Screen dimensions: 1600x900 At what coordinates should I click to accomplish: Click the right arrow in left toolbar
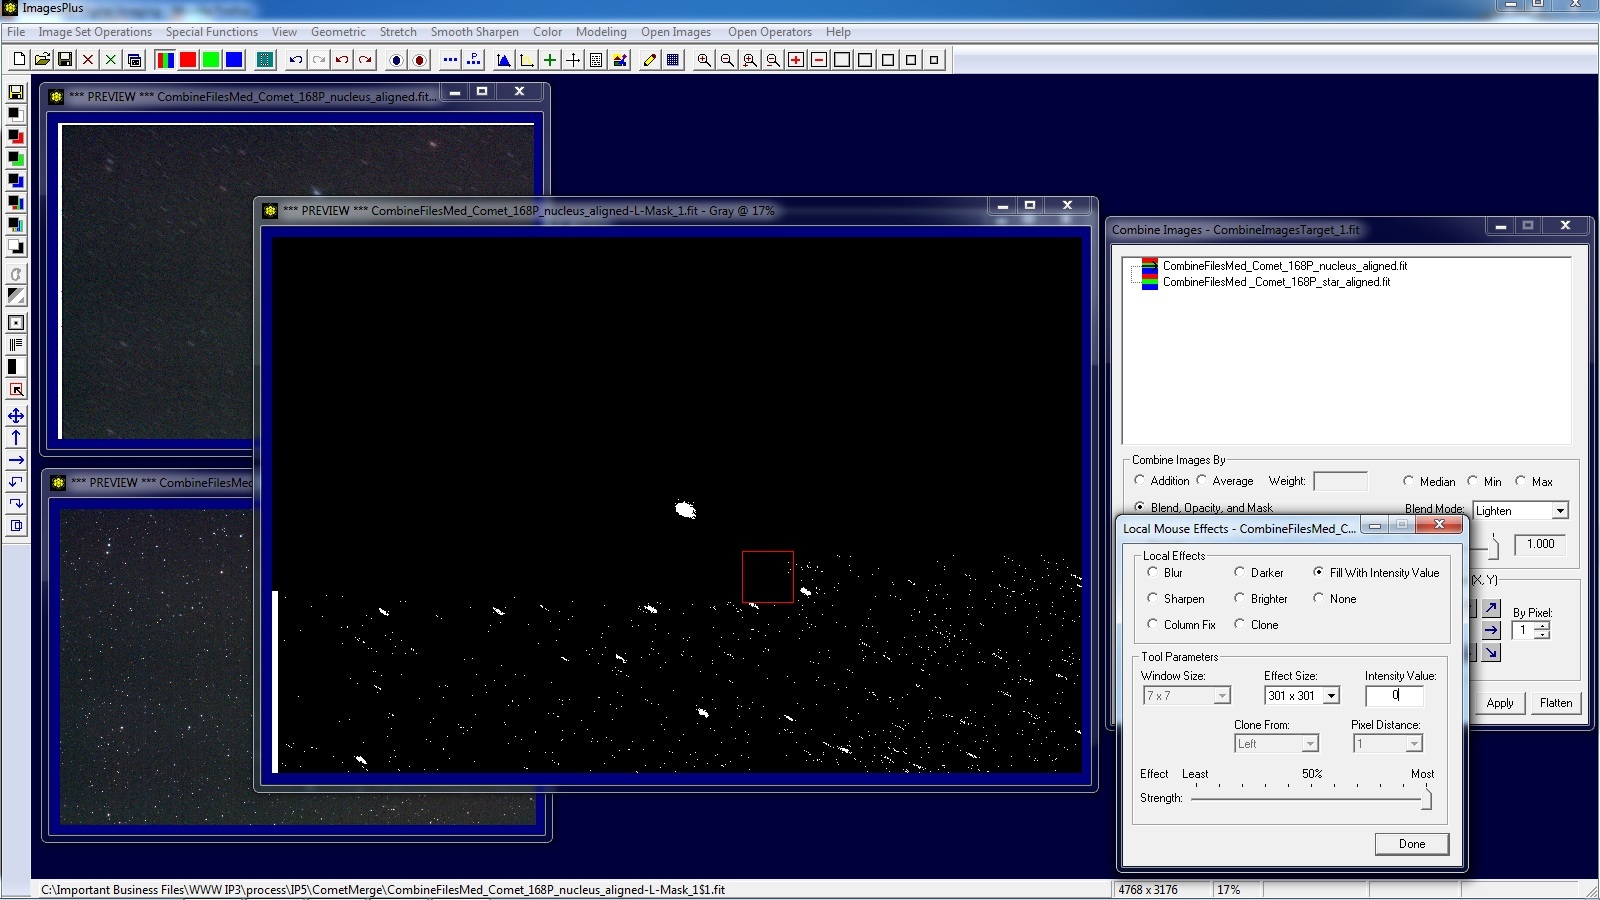tap(16, 460)
